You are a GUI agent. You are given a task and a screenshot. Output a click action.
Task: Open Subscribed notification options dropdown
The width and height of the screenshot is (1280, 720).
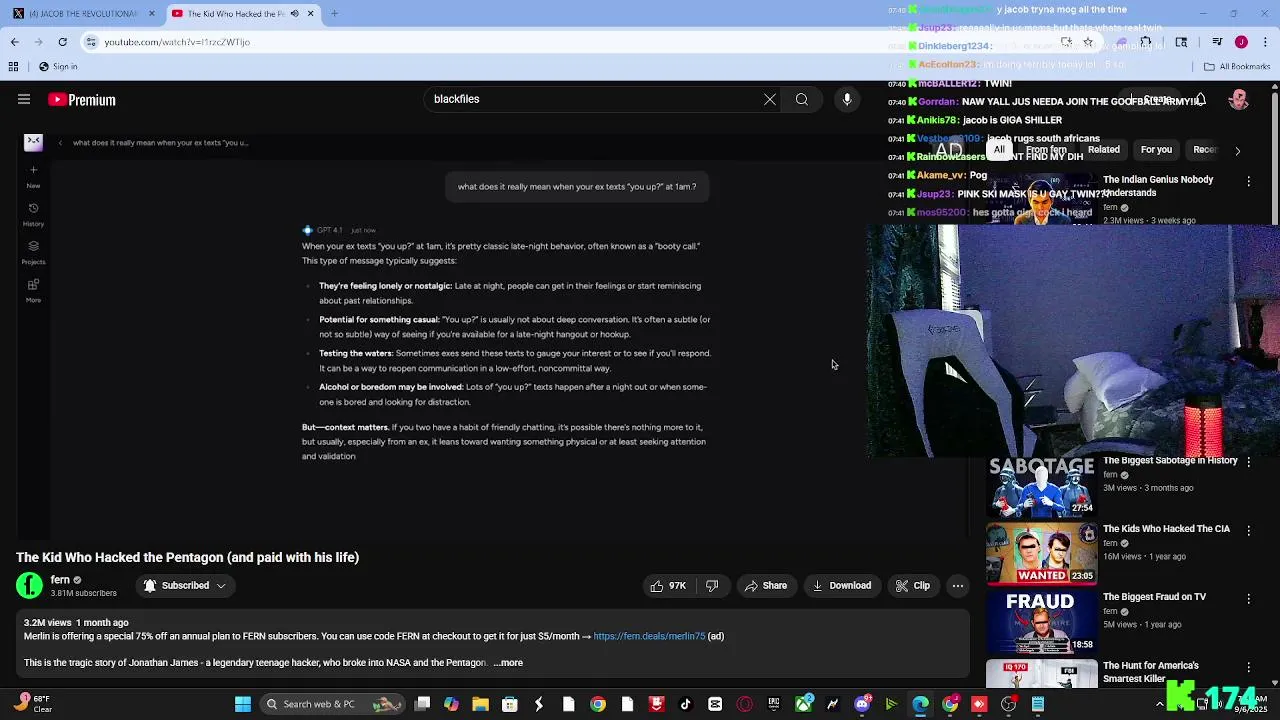click(185, 585)
